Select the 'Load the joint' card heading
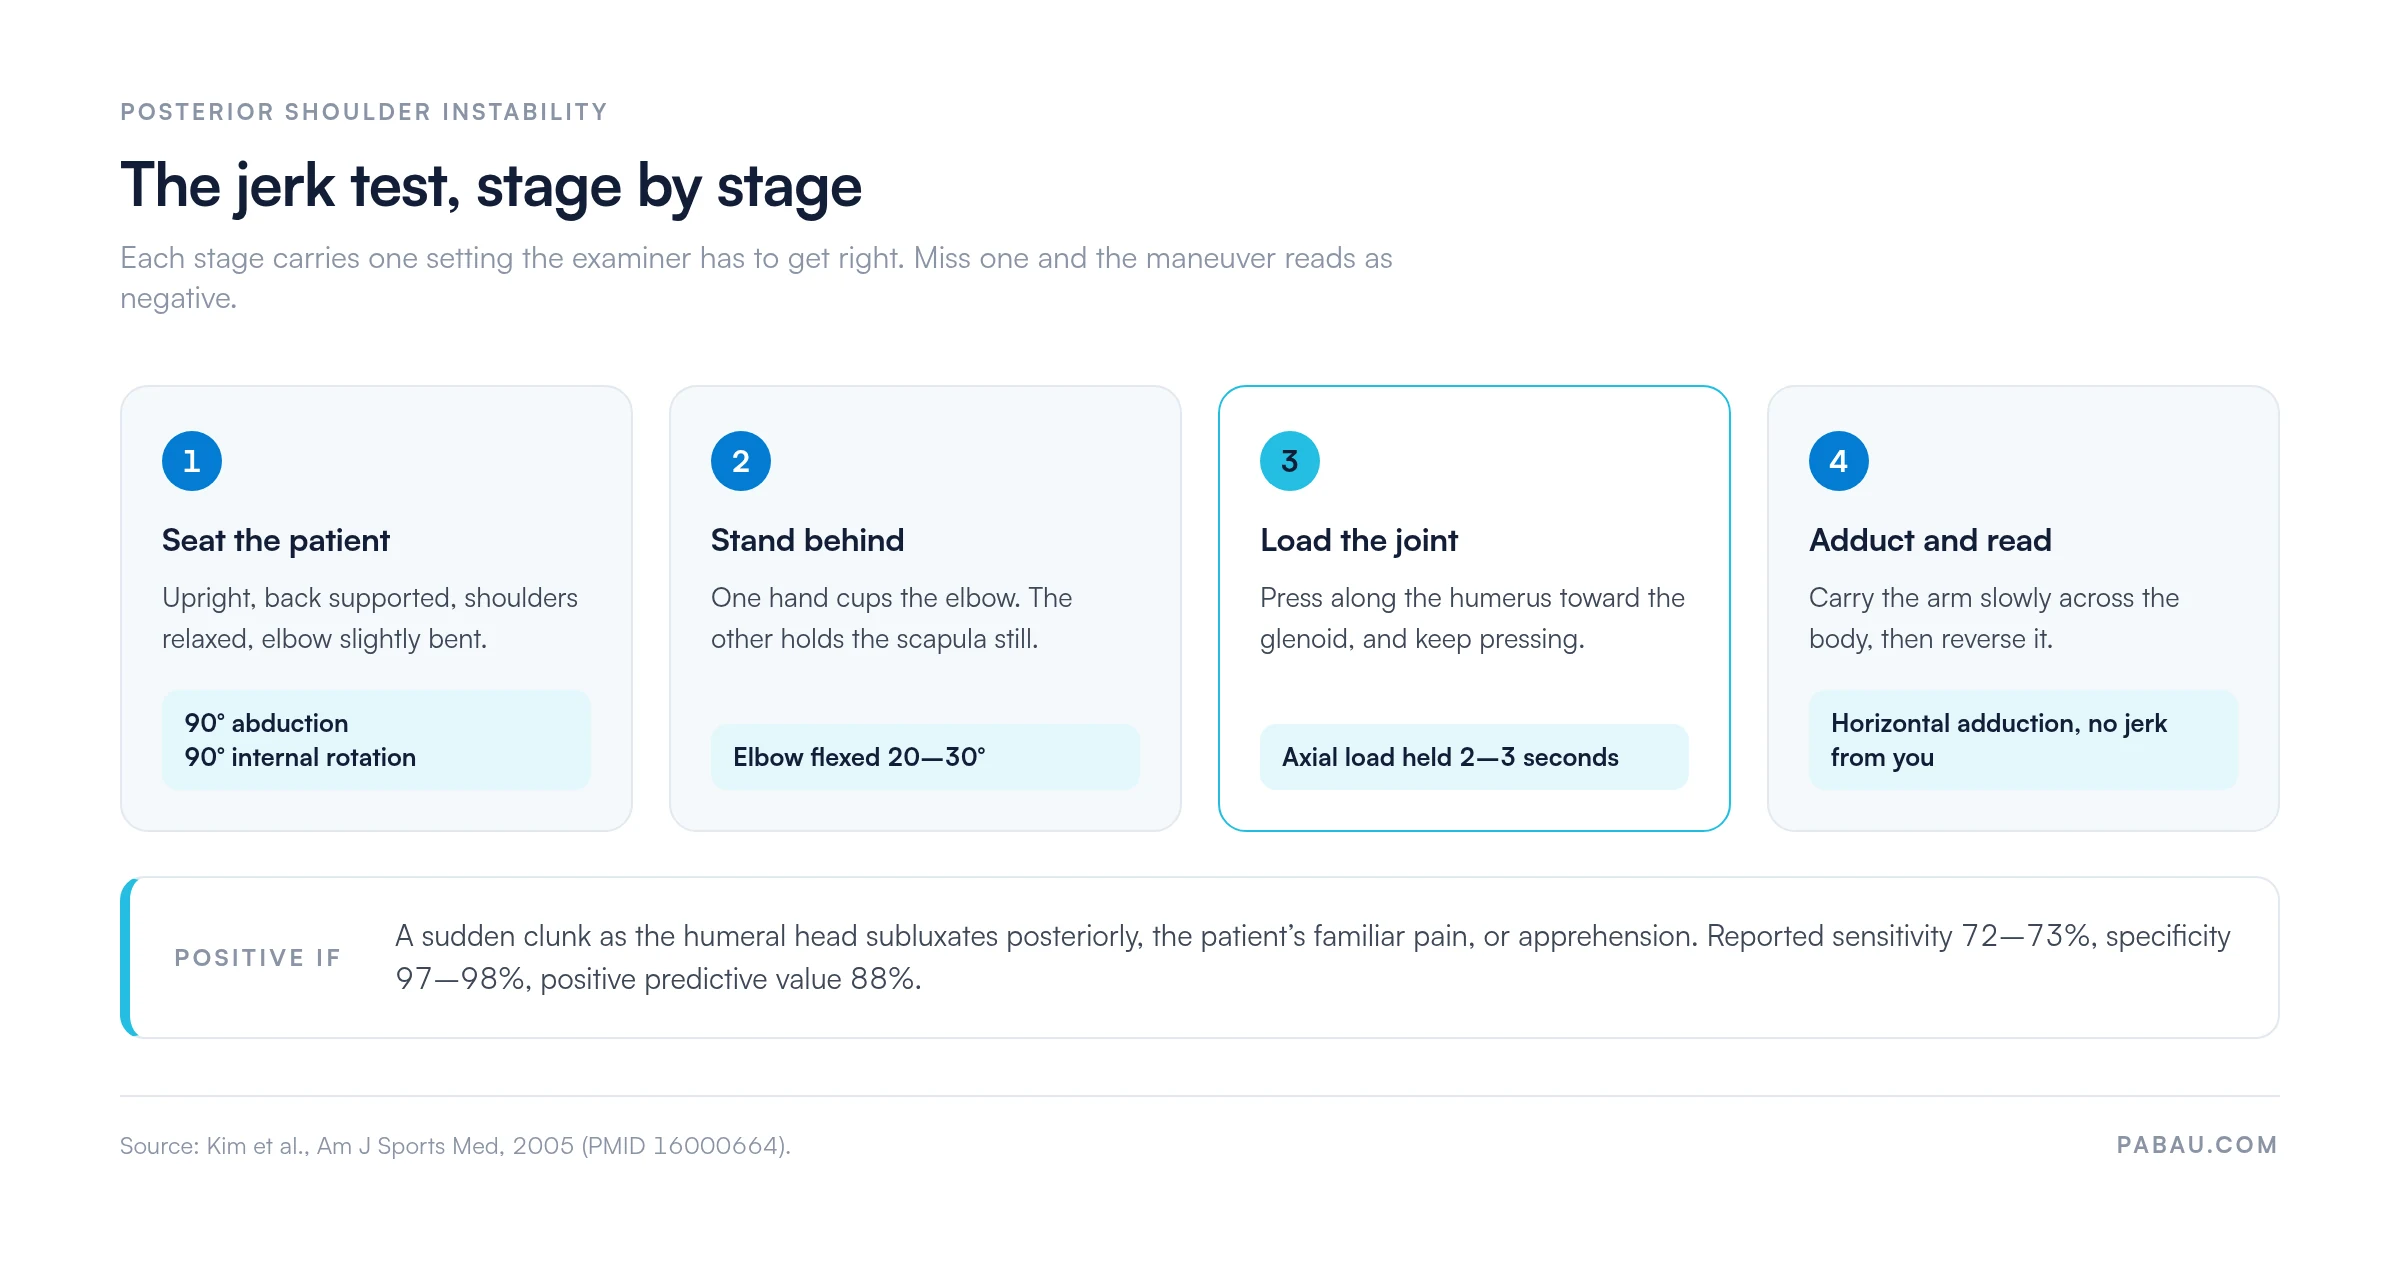Screen dimensions: 2400x1262 (1358, 540)
